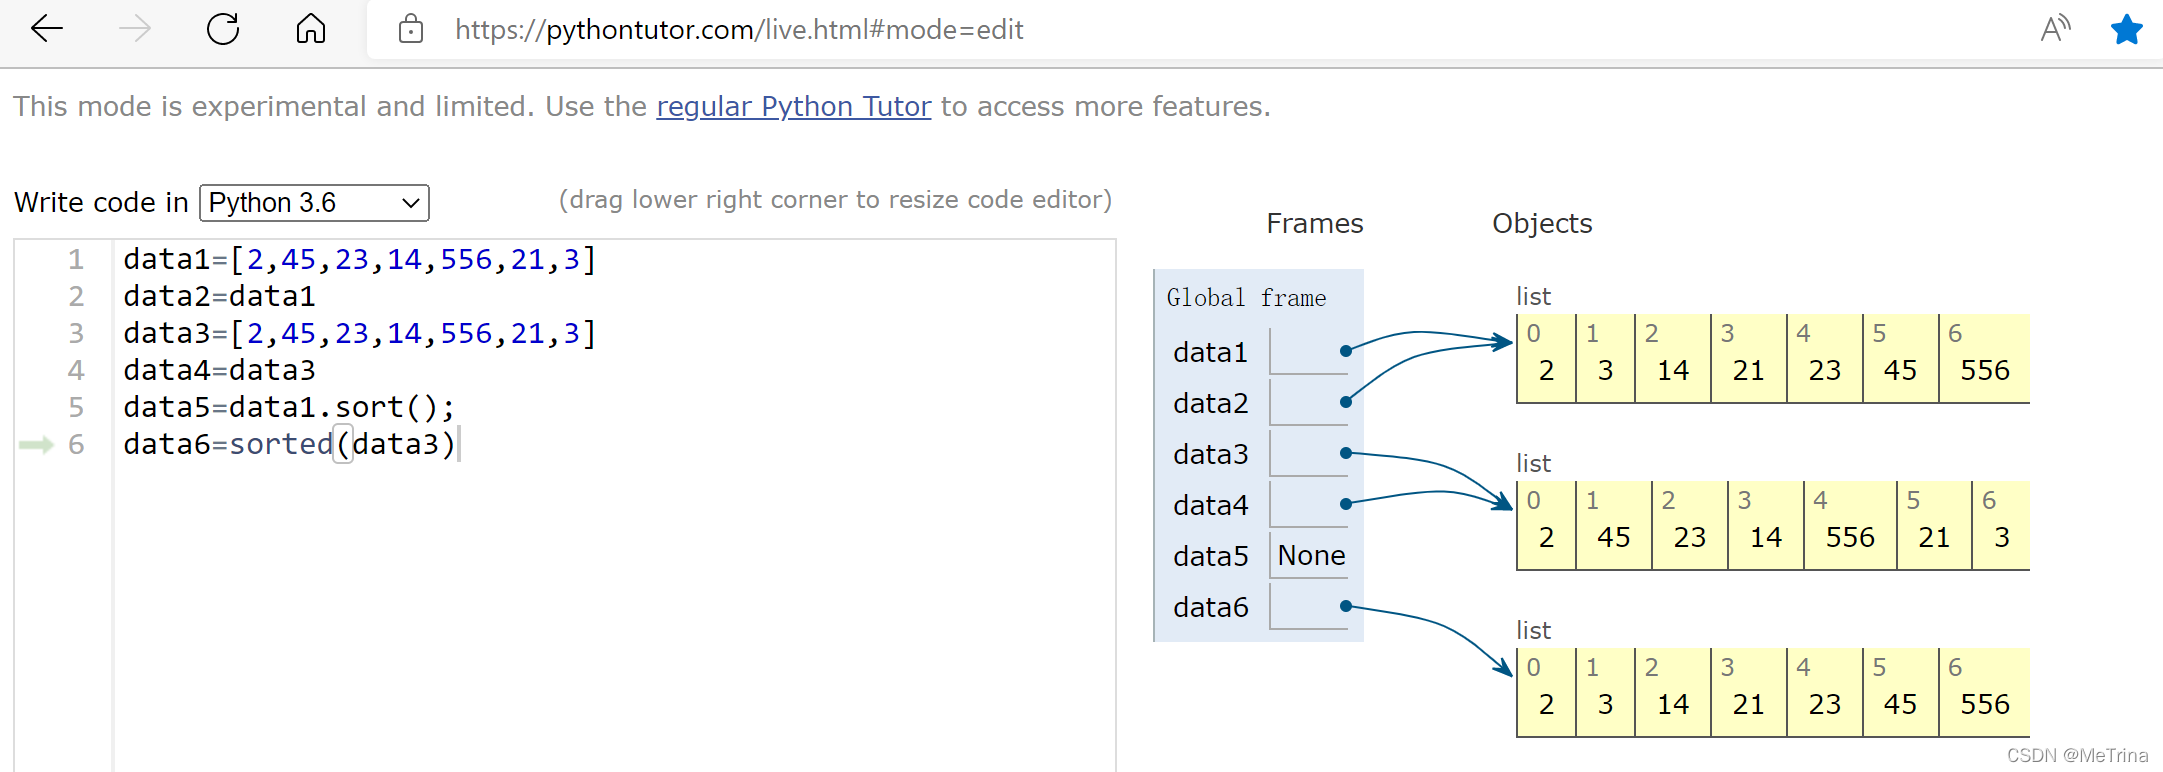The height and width of the screenshot is (772, 2163).
Task: Click the pointer dot next to data6
Action: (1346, 606)
